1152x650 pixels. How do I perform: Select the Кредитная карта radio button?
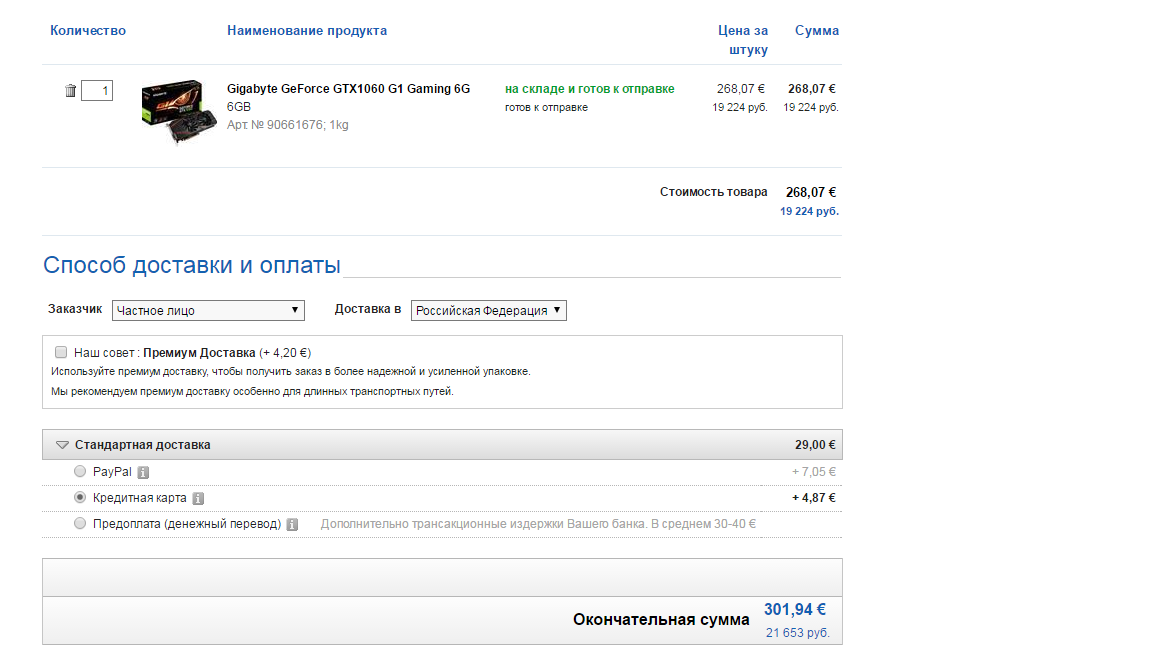coord(80,497)
